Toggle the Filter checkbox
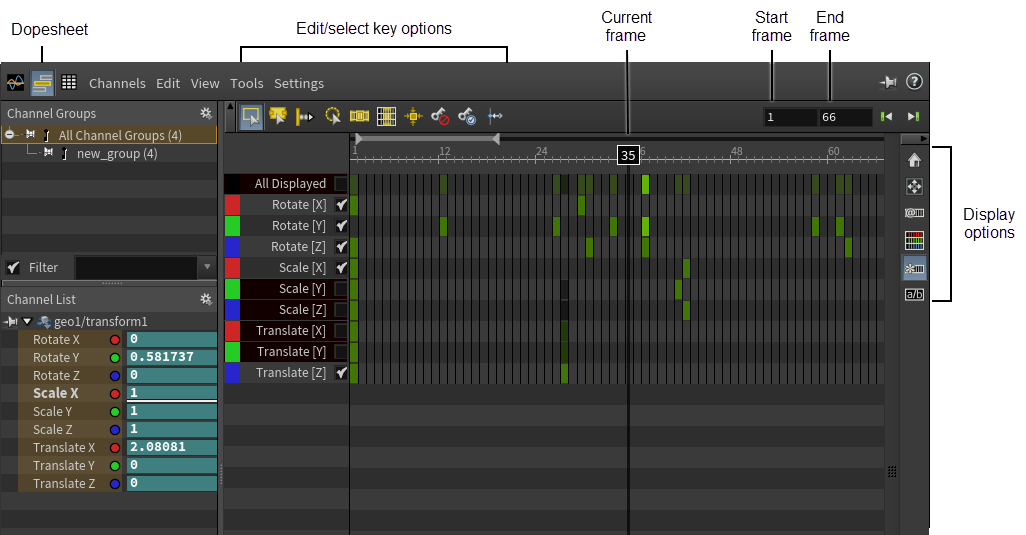The width and height of the screenshot is (1026, 535). coord(12,268)
